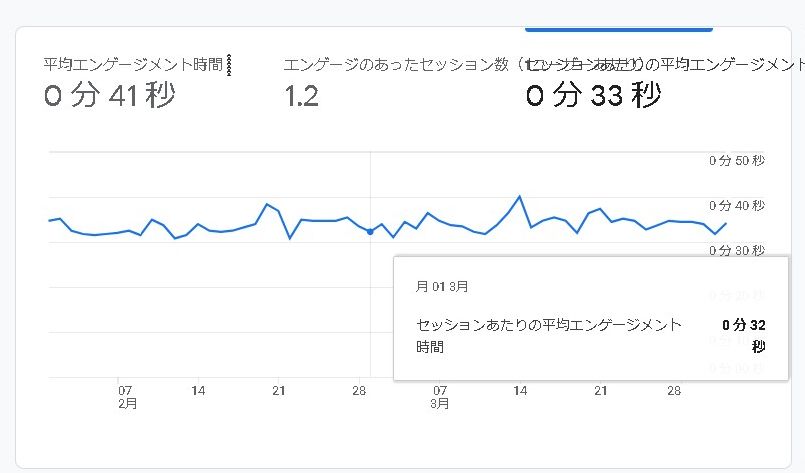Click the 07 3月 x-axis label
This screenshot has height=473, width=805.
point(439,397)
